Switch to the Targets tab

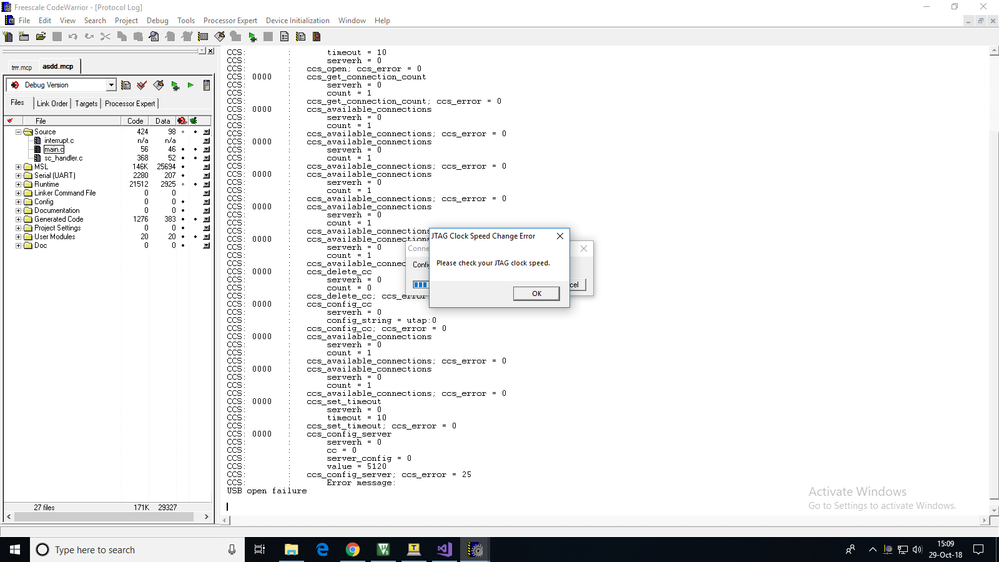86,103
